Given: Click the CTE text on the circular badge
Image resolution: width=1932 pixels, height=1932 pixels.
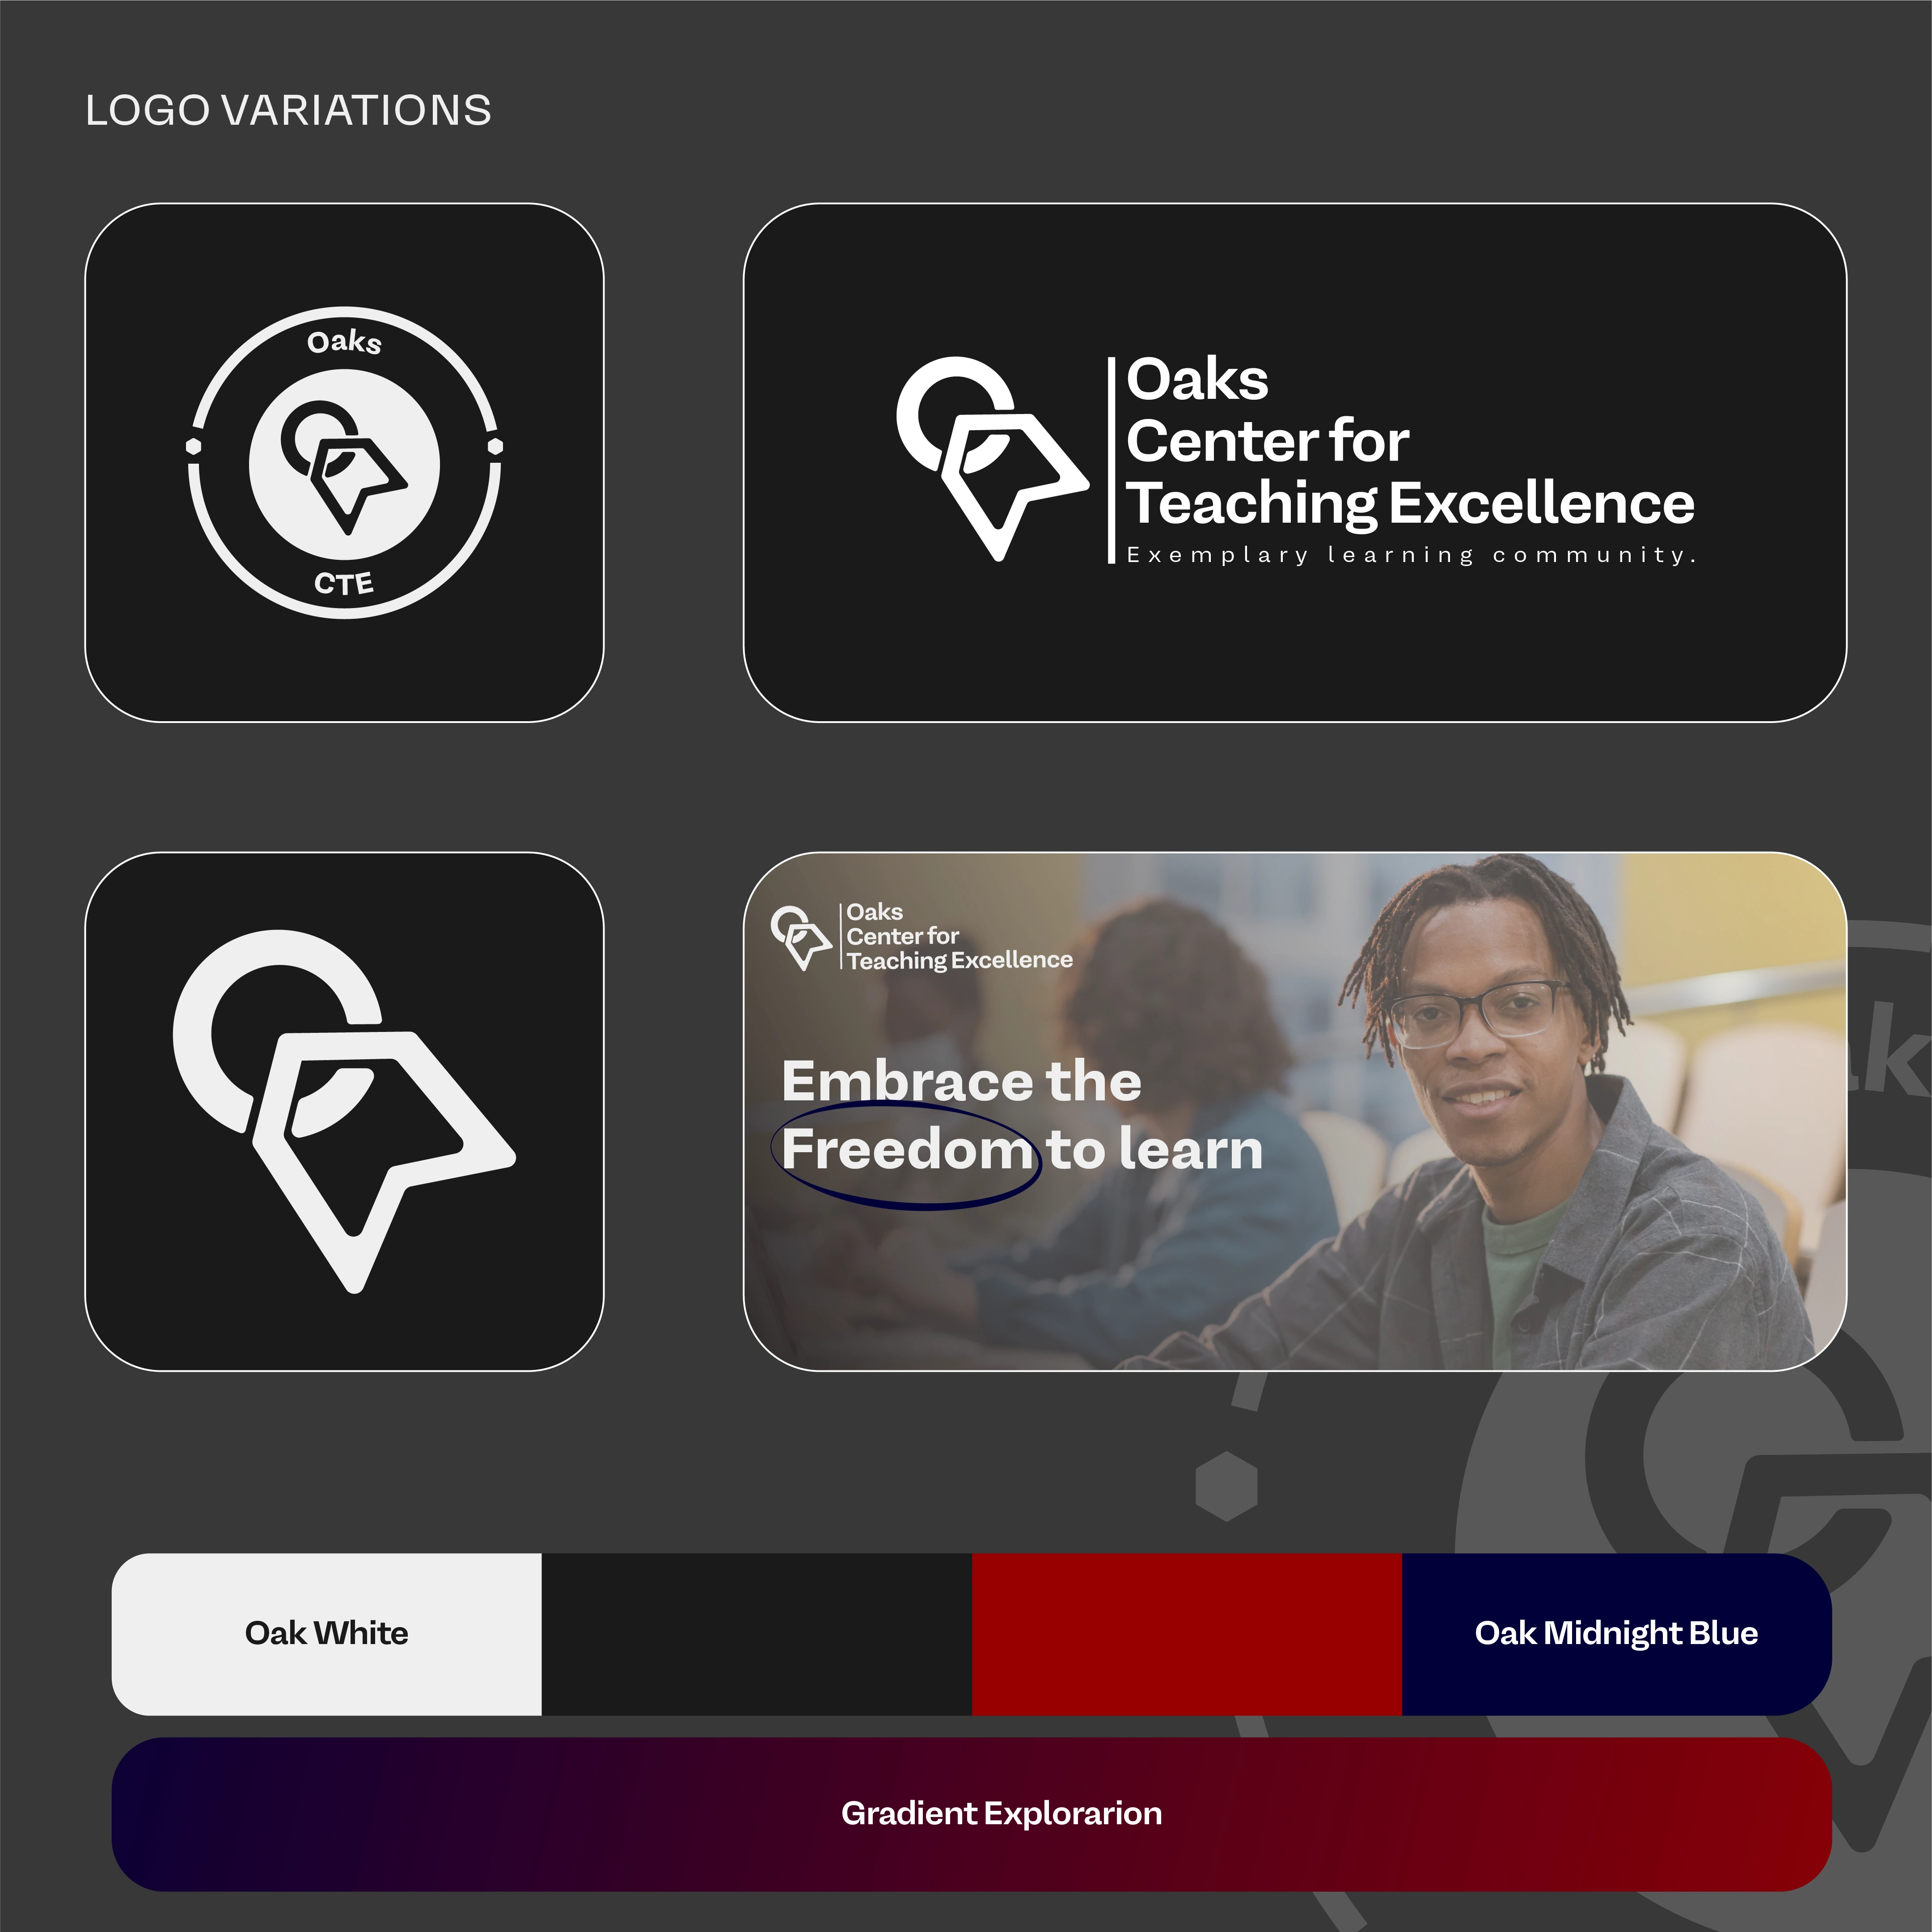Looking at the screenshot, I should [344, 583].
